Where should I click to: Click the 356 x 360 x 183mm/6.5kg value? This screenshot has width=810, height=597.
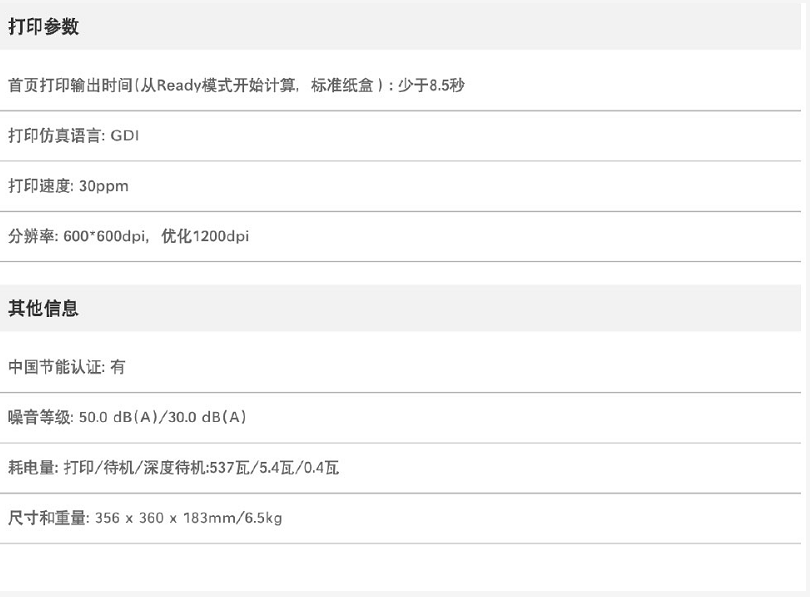click(188, 518)
